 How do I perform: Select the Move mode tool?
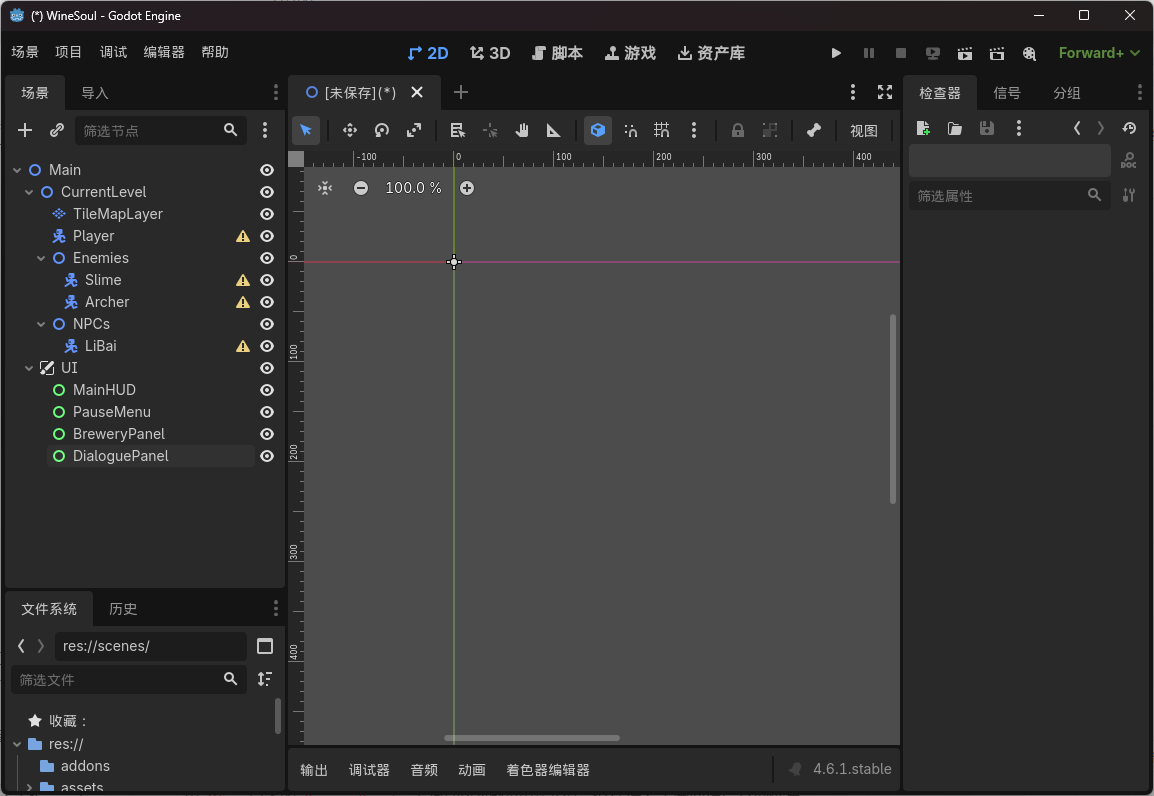(x=350, y=130)
